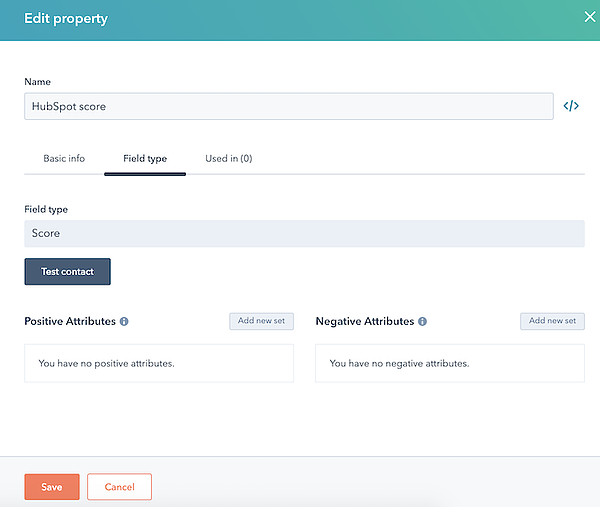Open the internal name code icon
This screenshot has width=600, height=507.
pos(571,106)
